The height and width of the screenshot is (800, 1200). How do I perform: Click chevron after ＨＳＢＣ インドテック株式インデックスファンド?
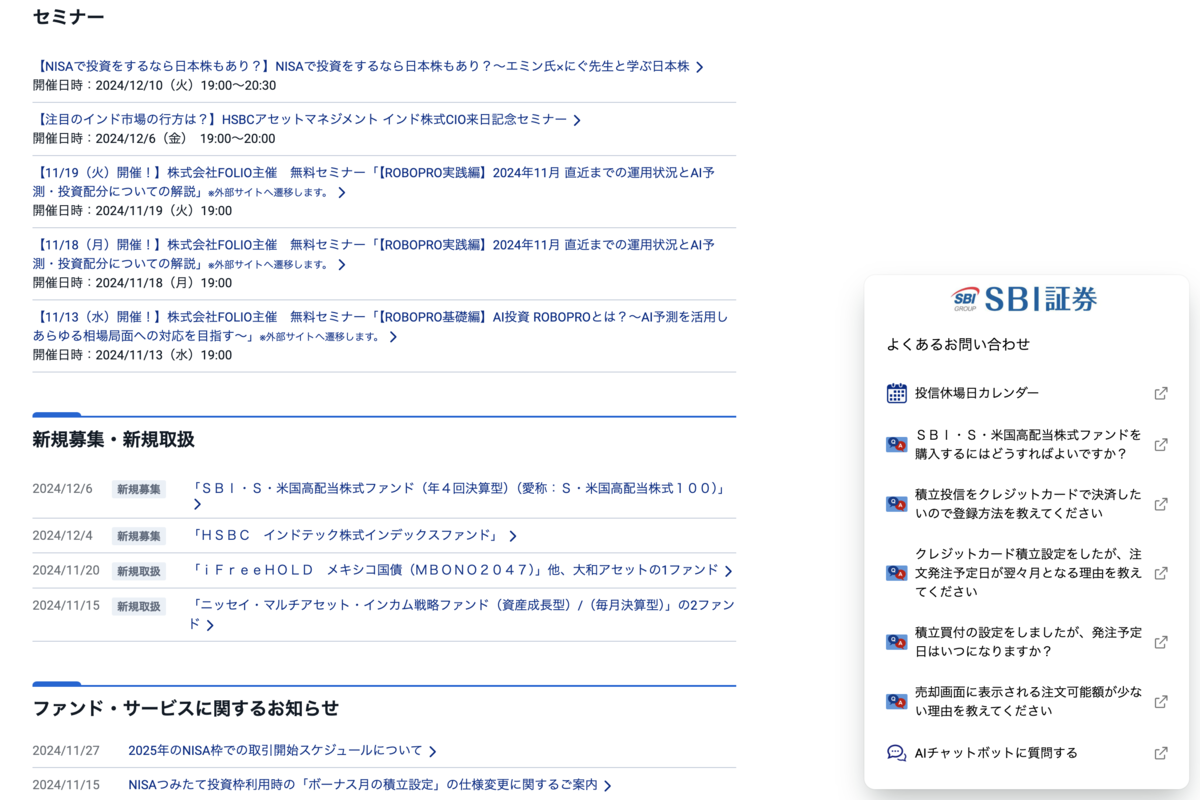[513, 536]
